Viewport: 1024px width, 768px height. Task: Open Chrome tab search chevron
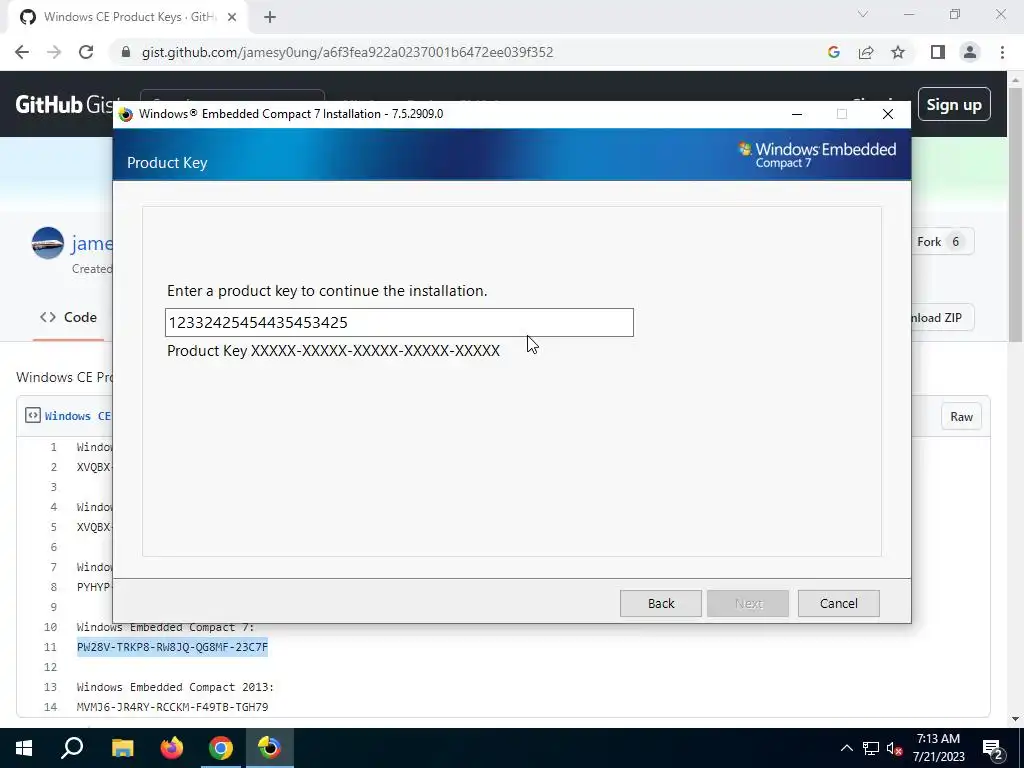863,14
